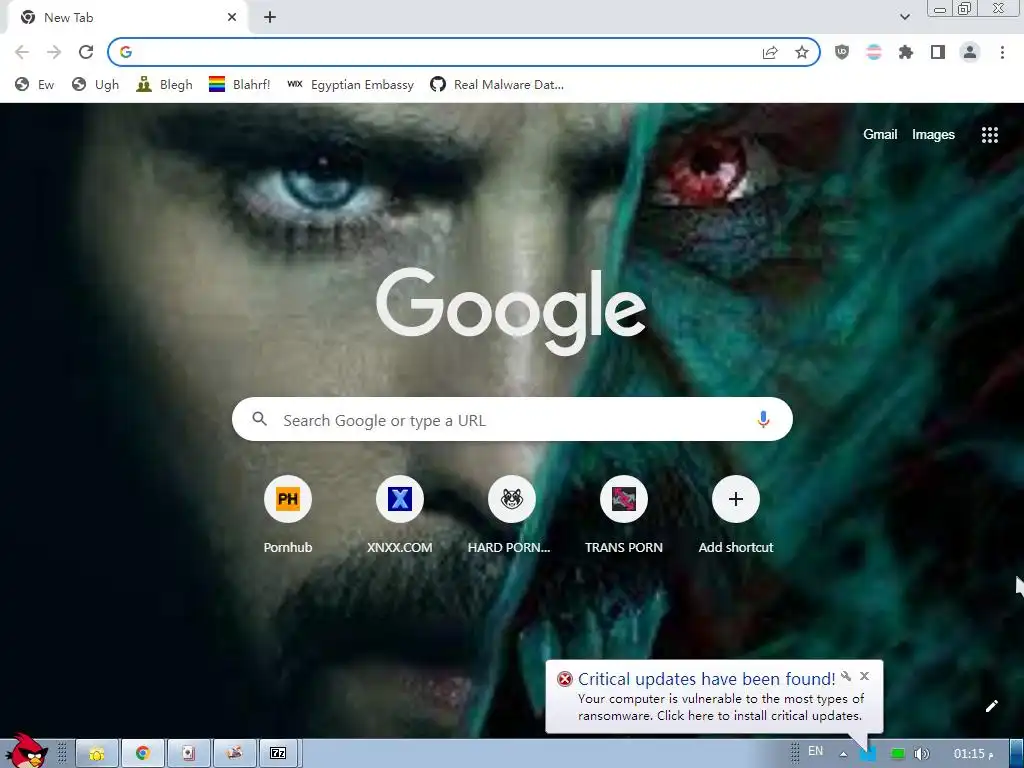Open the blue X shortcut tile
1024x768 pixels.
[x=400, y=499]
